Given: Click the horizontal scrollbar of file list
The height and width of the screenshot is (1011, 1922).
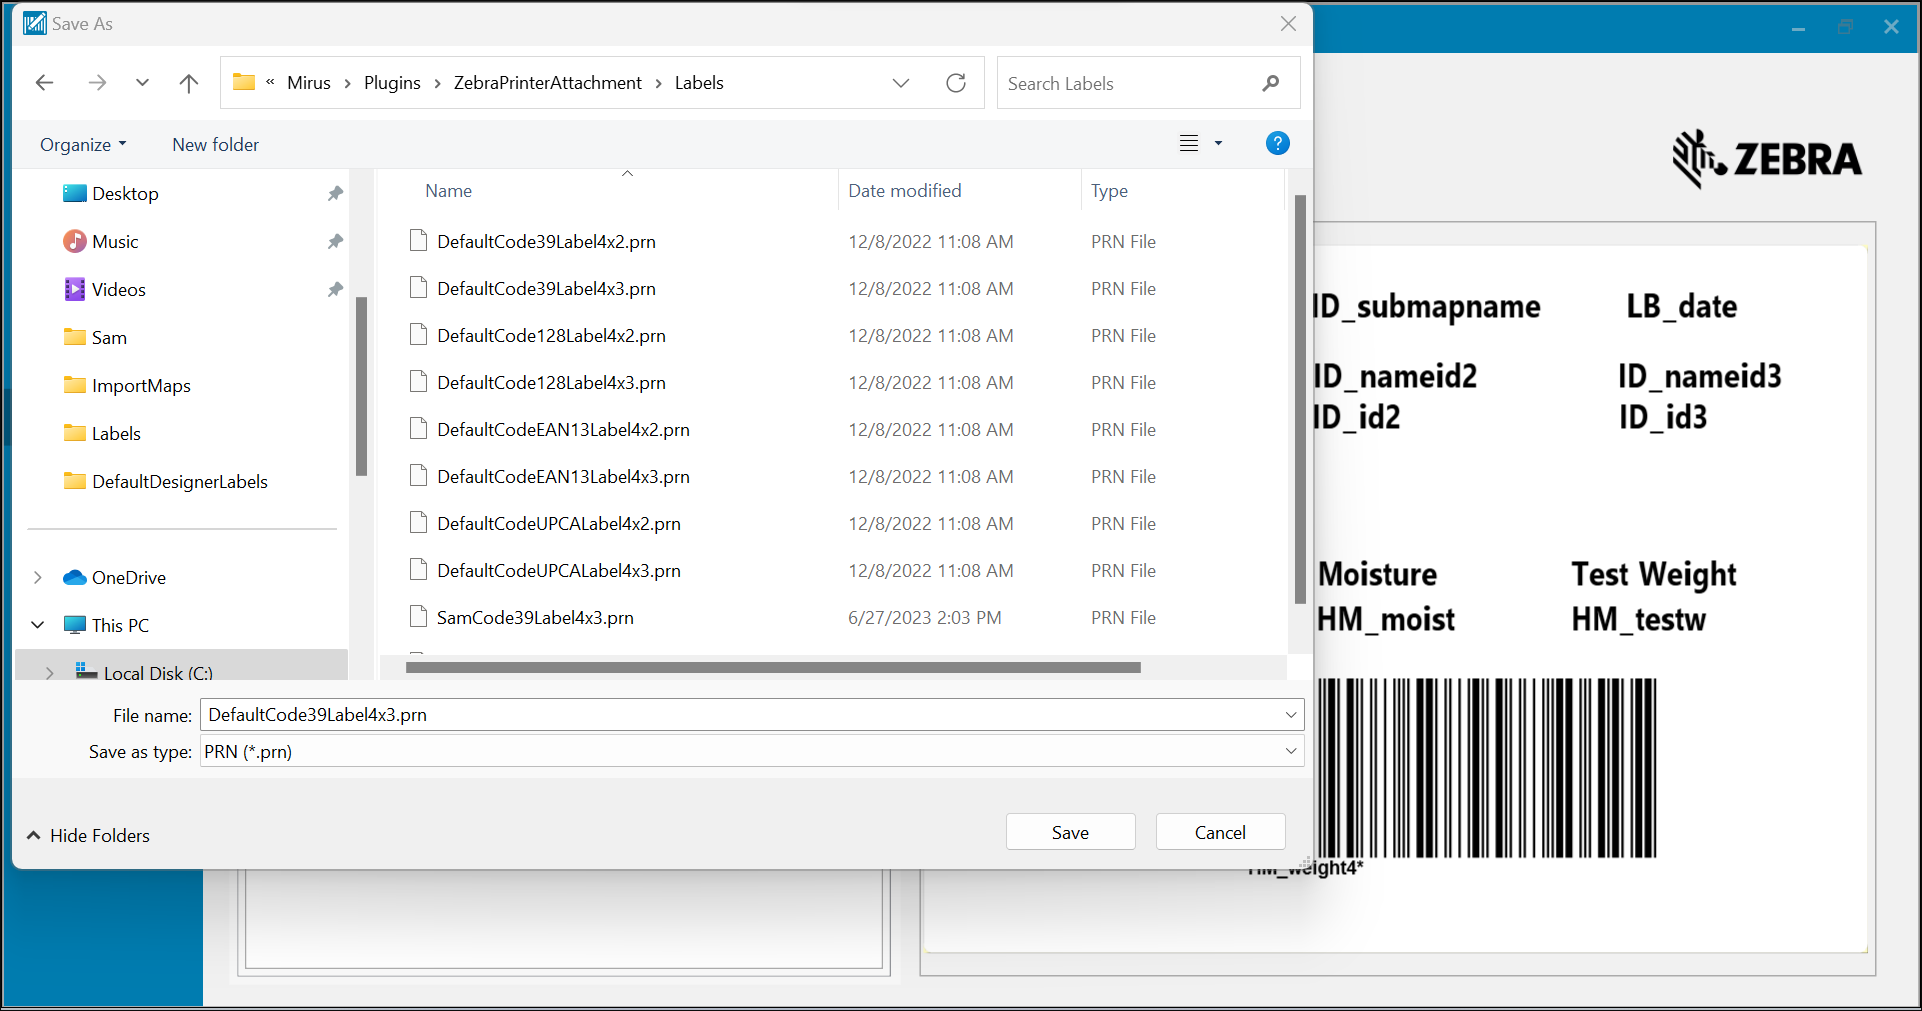Looking at the screenshot, I should (772, 667).
